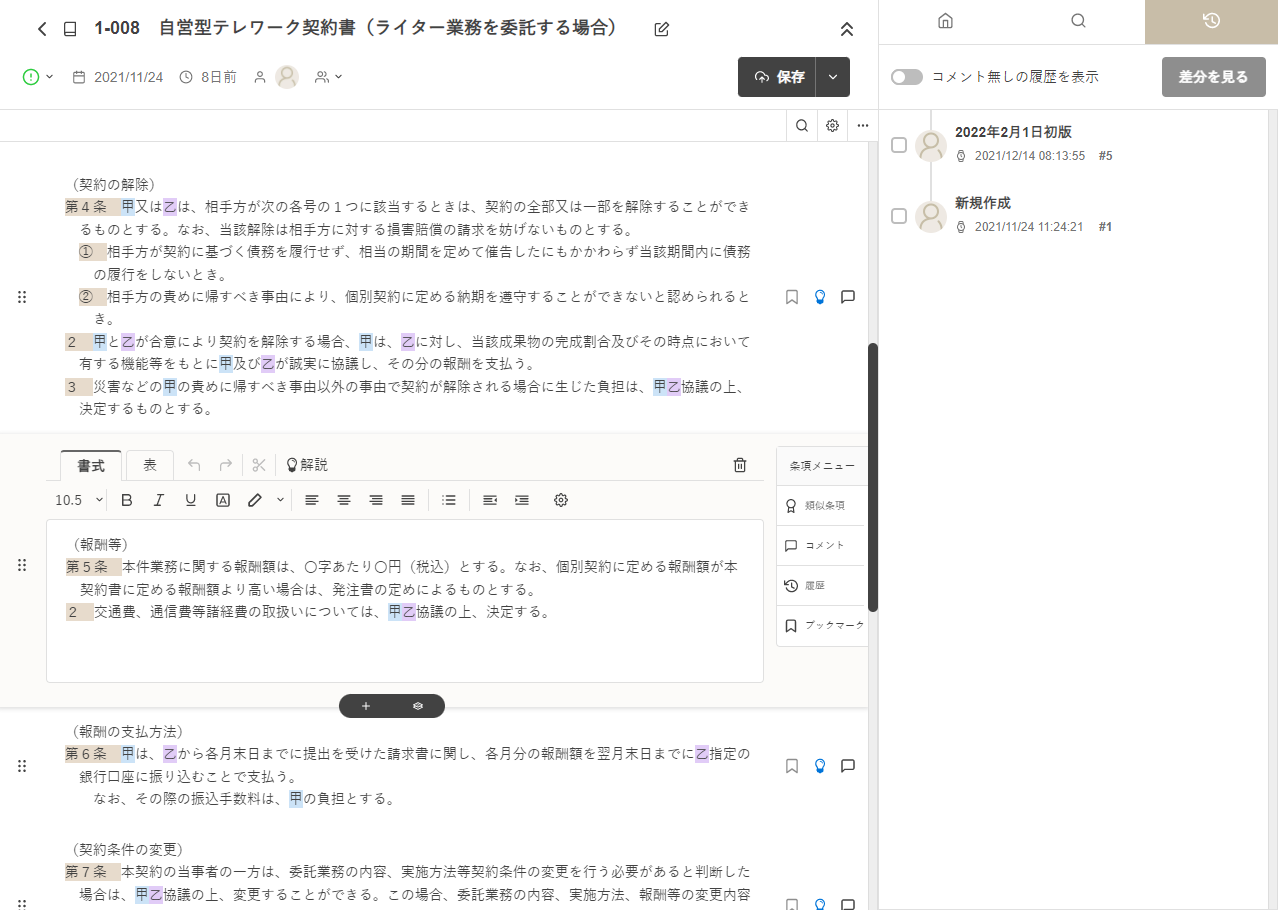Open the 新規作成 history entry
The image size is (1278, 910).
click(x=983, y=203)
